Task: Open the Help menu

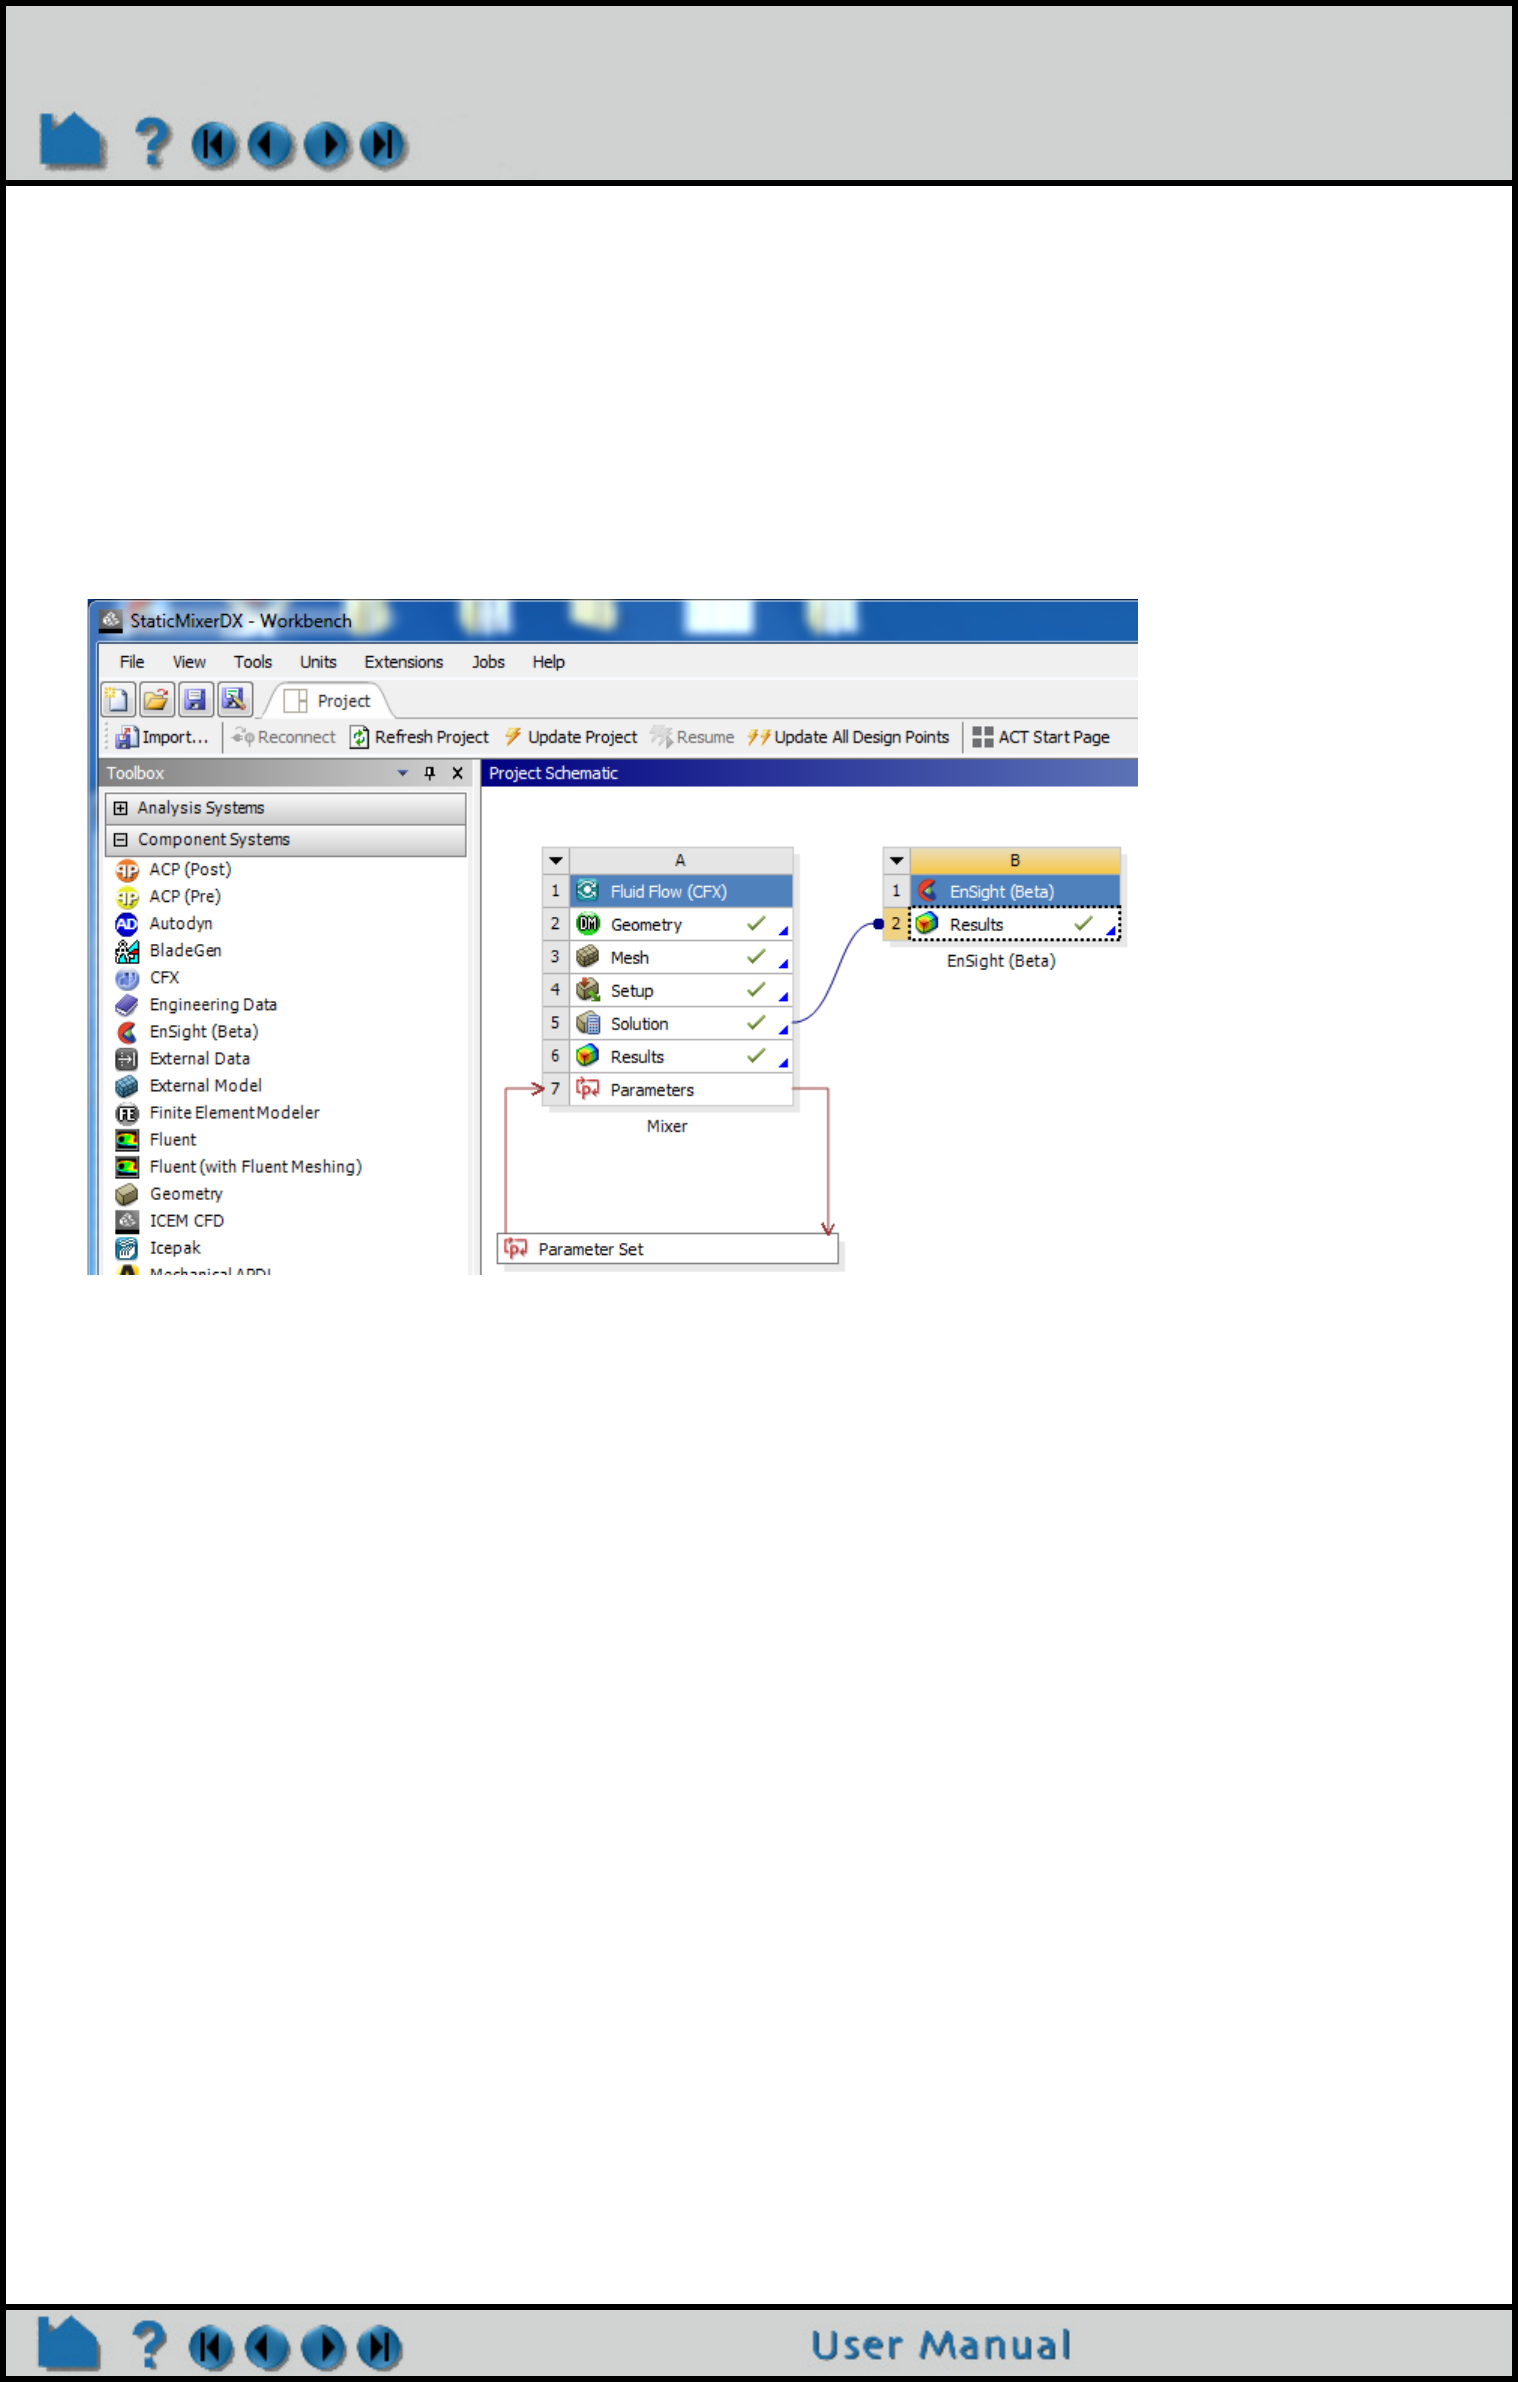Action: 549,662
